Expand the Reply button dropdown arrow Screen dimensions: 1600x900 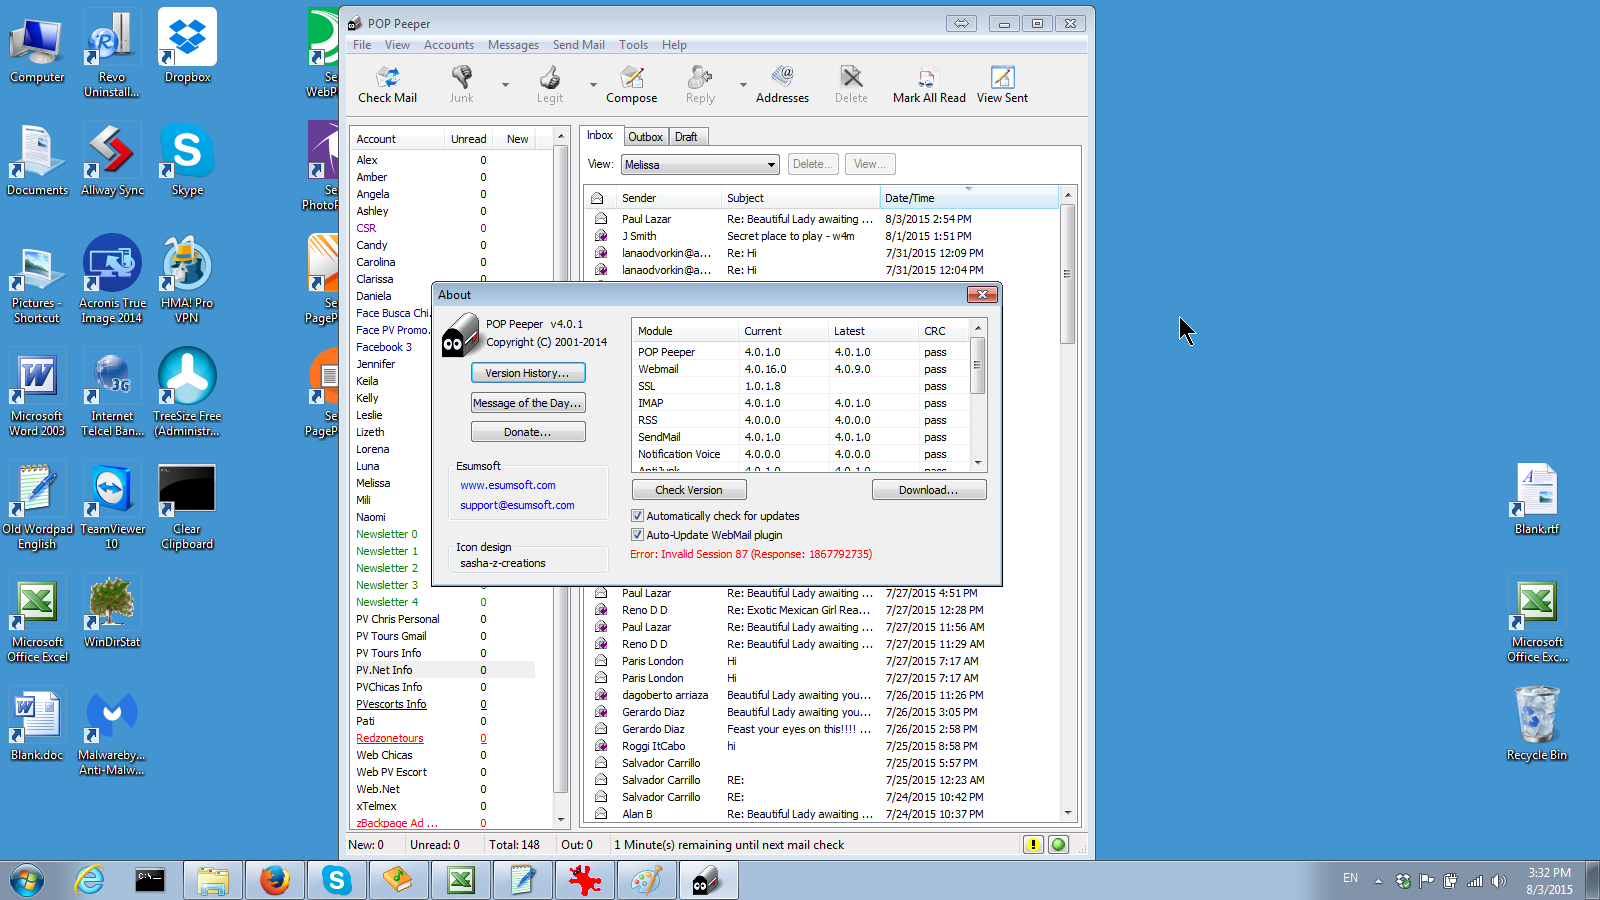743,85
